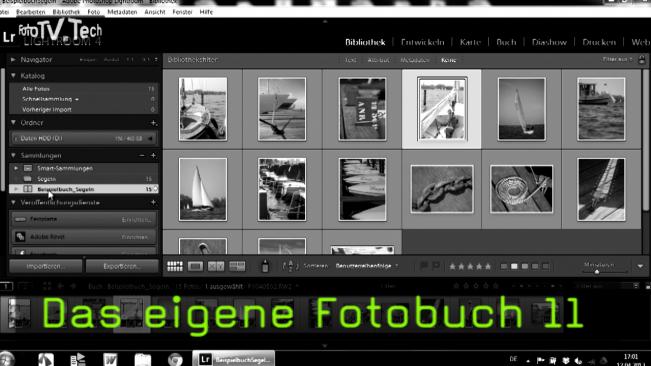
Task: Open the Buch module
Action: (x=506, y=42)
